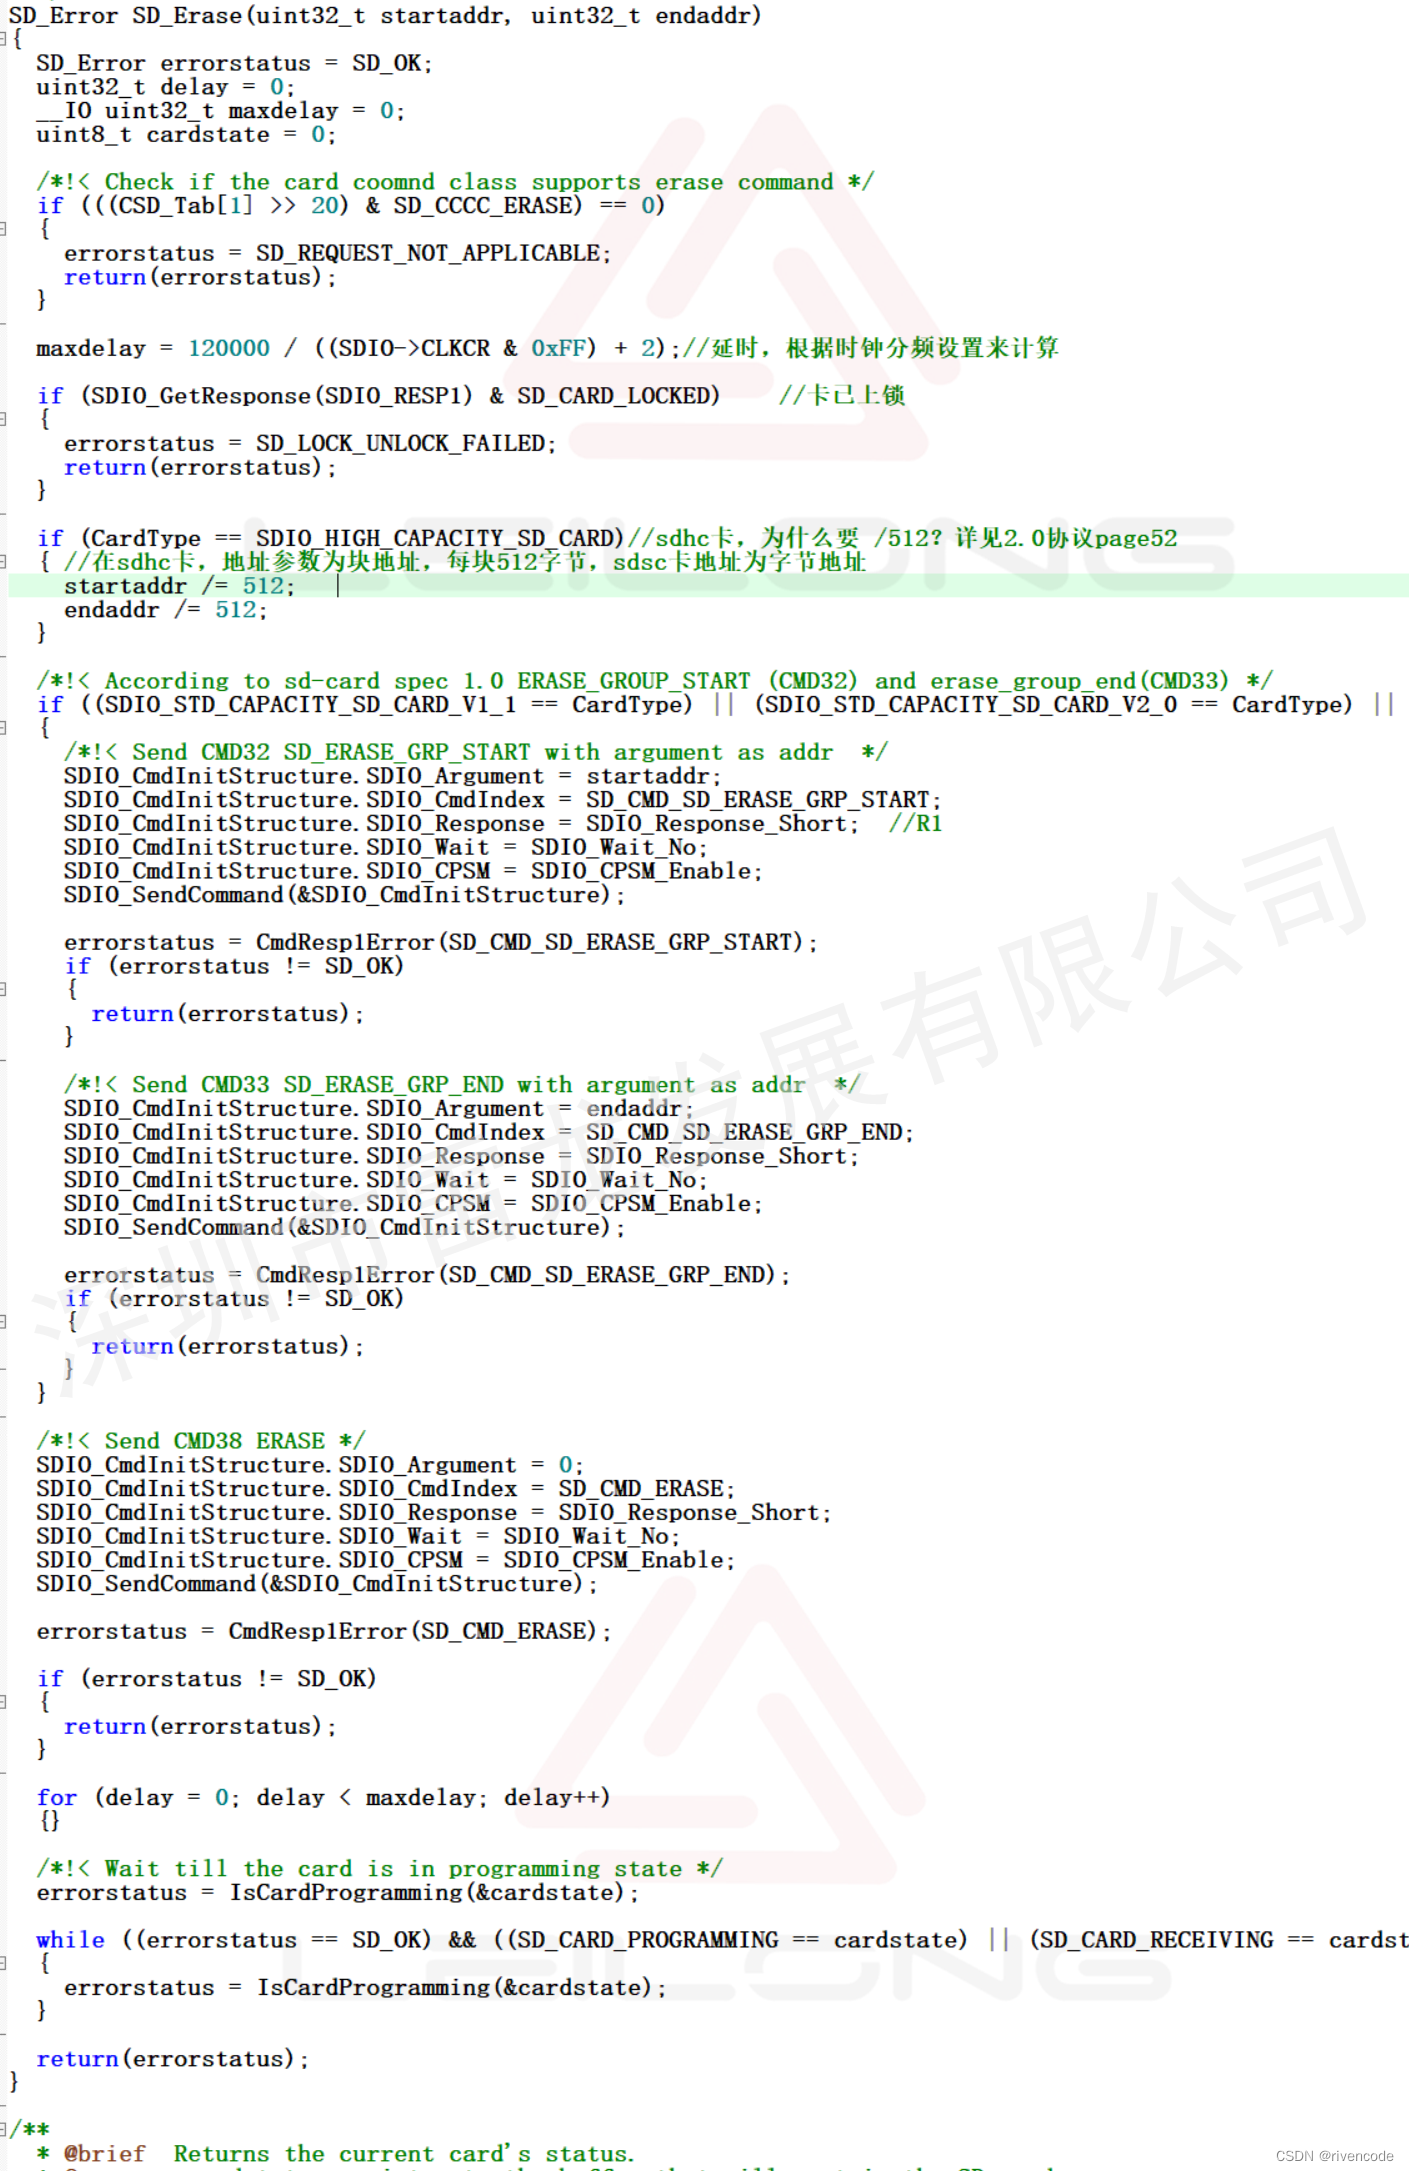The width and height of the screenshot is (1409, 2171).
Task: Collapse the fold beside the SD_CCCC_ERASE if block
Action: 4,229
